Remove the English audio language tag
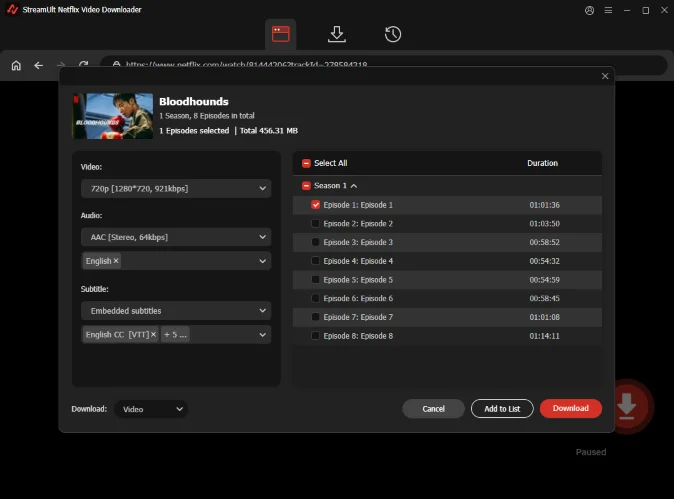 tap(116, 261)
